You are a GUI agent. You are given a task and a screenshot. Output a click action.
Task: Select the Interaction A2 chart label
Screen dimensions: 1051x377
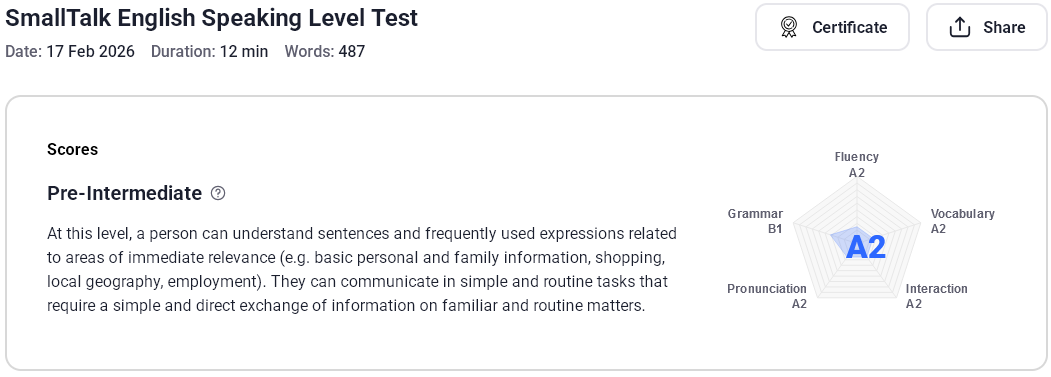coord(936,296)
